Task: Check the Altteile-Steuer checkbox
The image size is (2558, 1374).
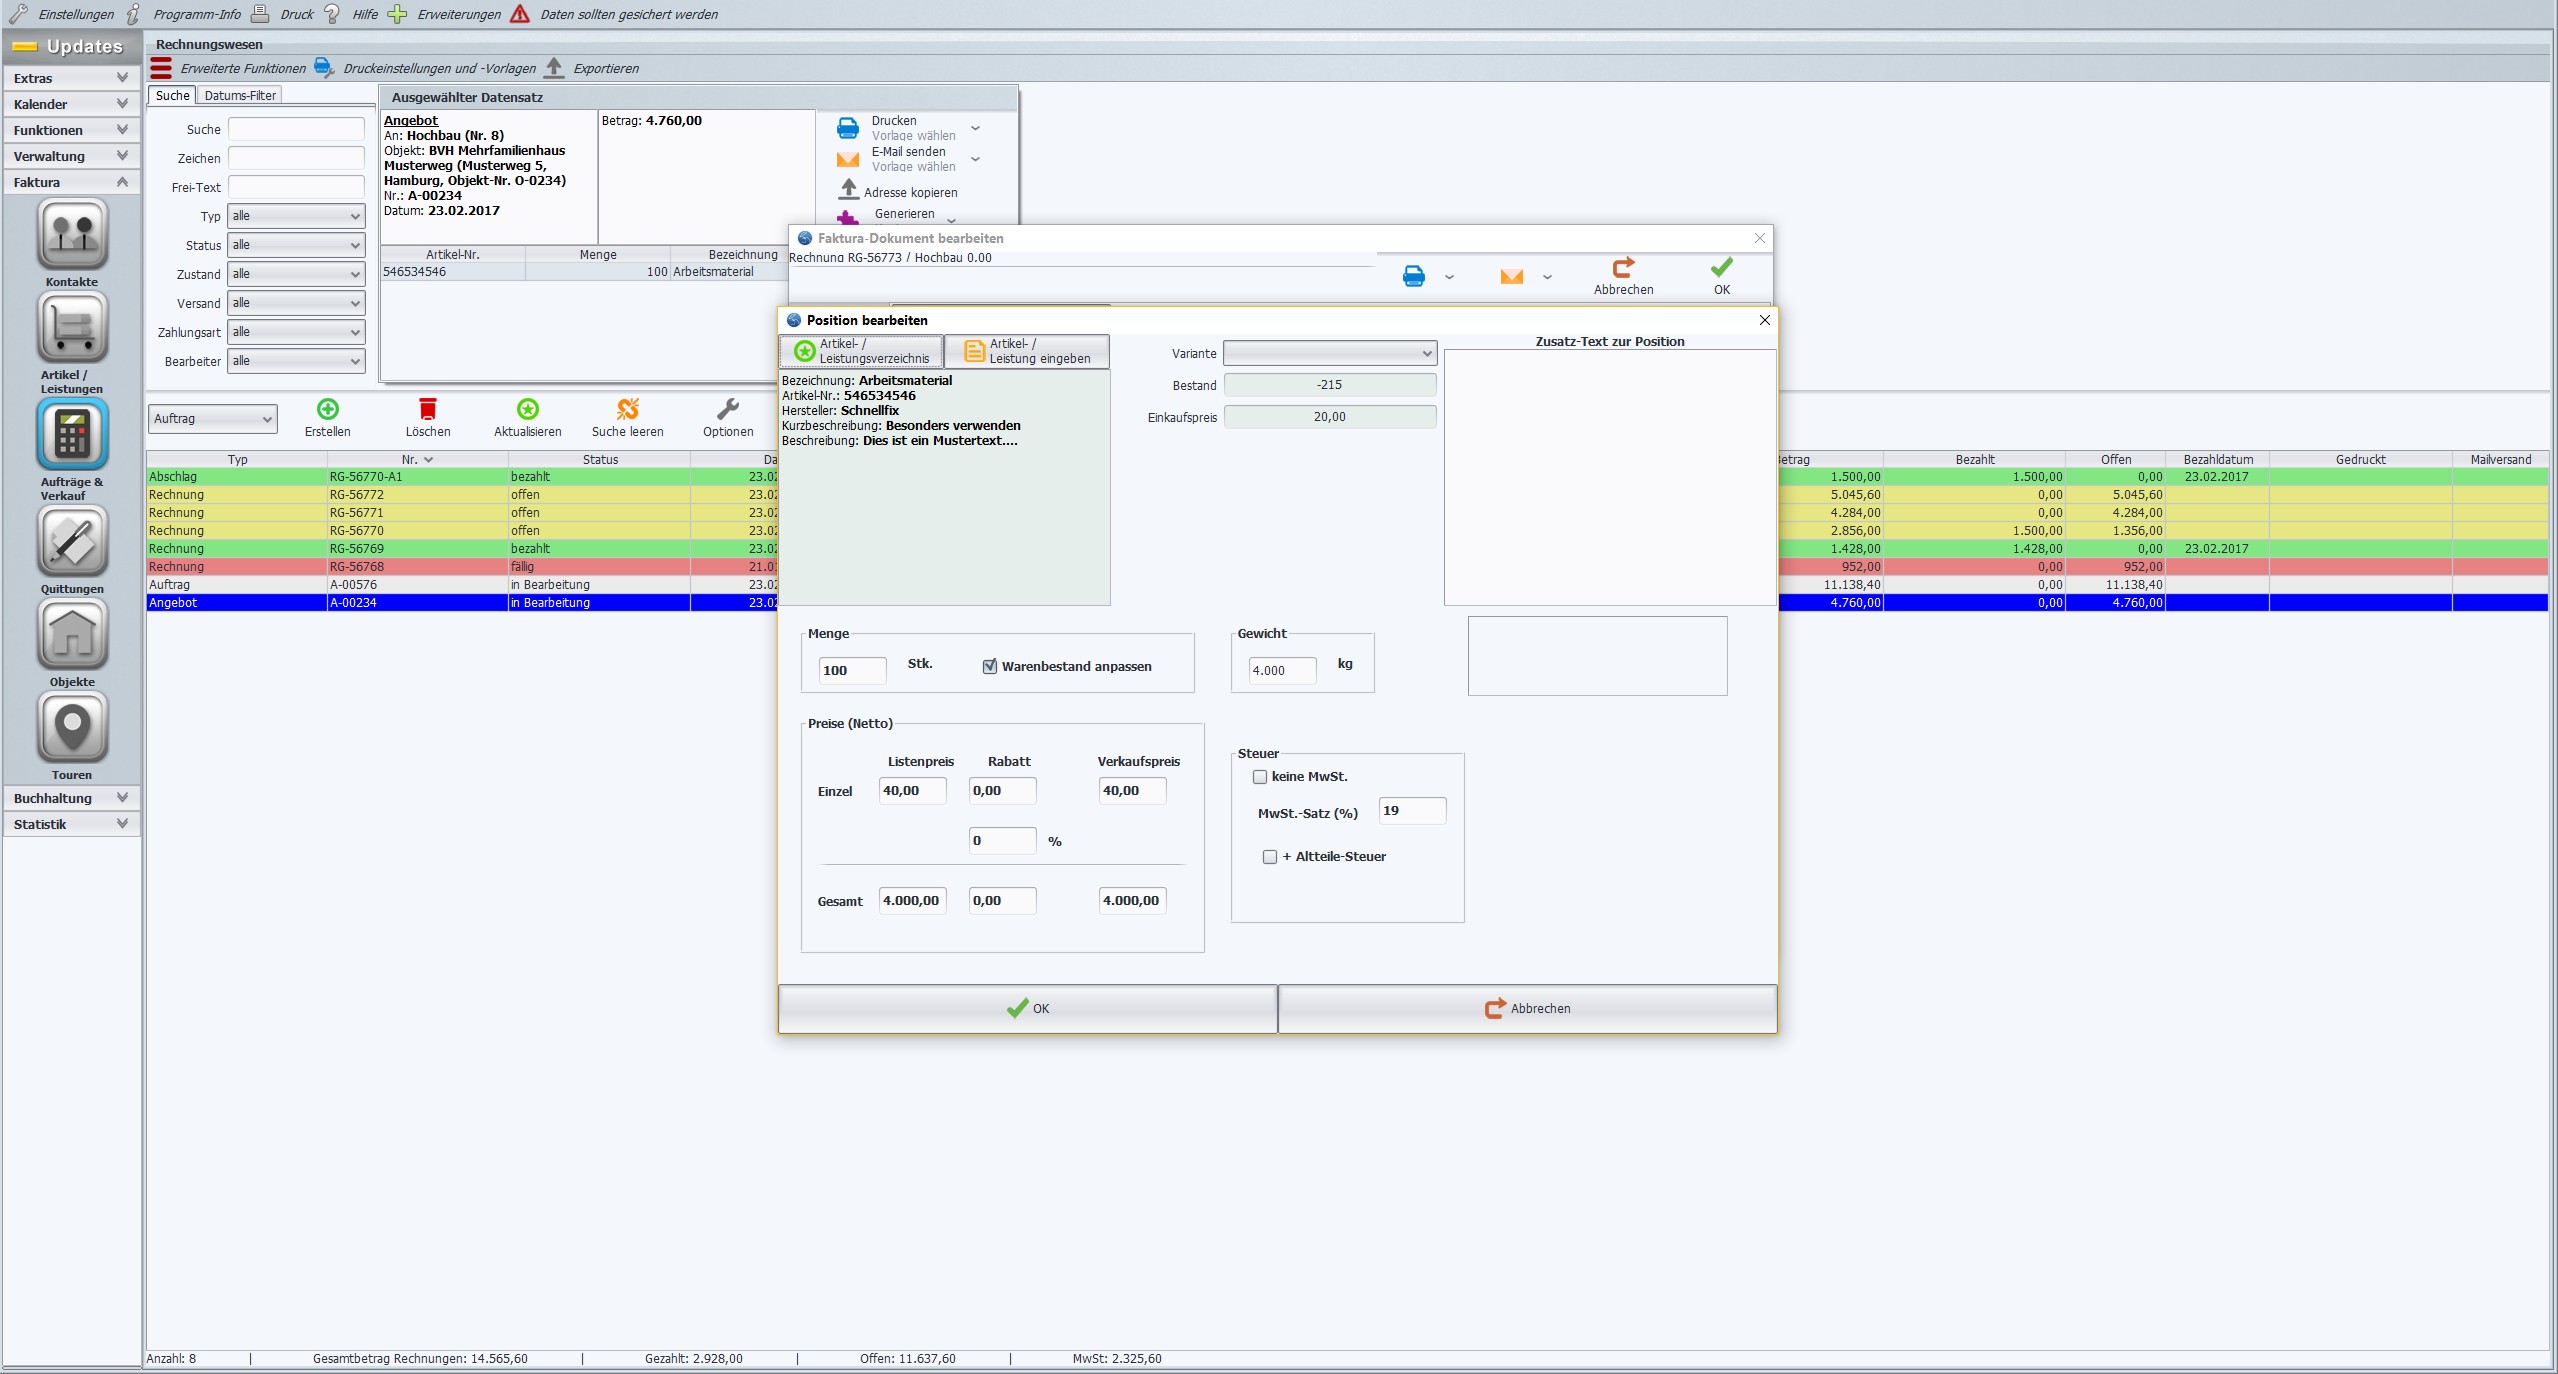Action: 1270,857
